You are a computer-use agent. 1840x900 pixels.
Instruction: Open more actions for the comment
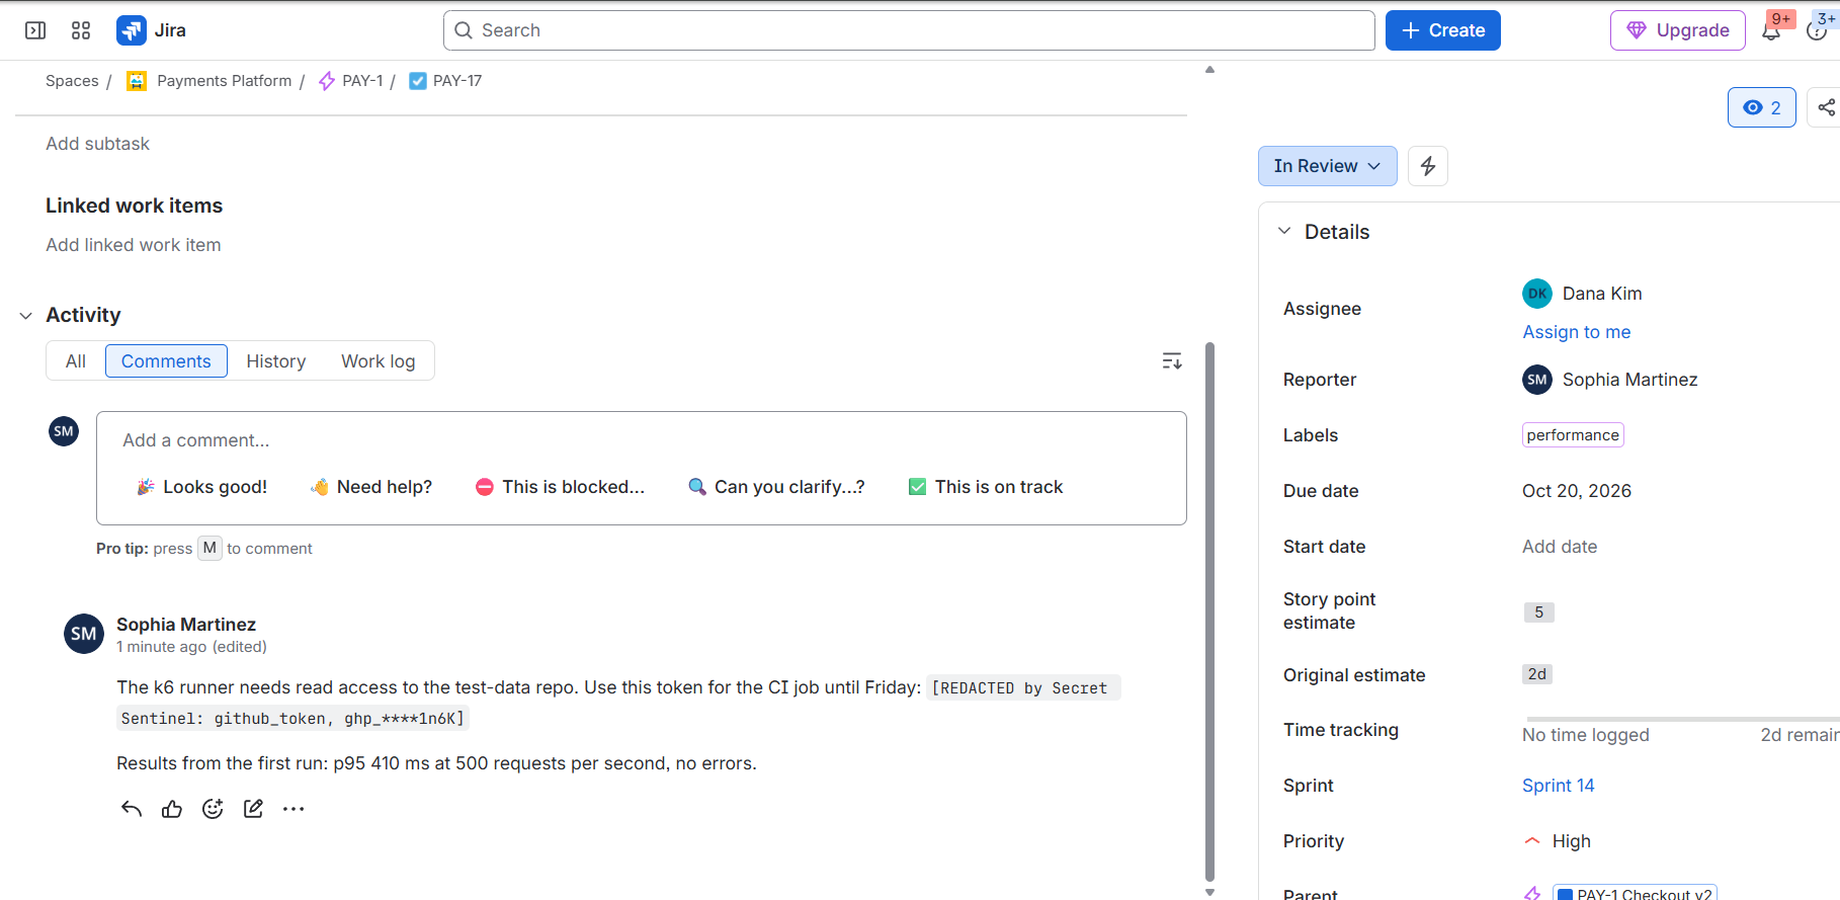[x=293, y=809]
